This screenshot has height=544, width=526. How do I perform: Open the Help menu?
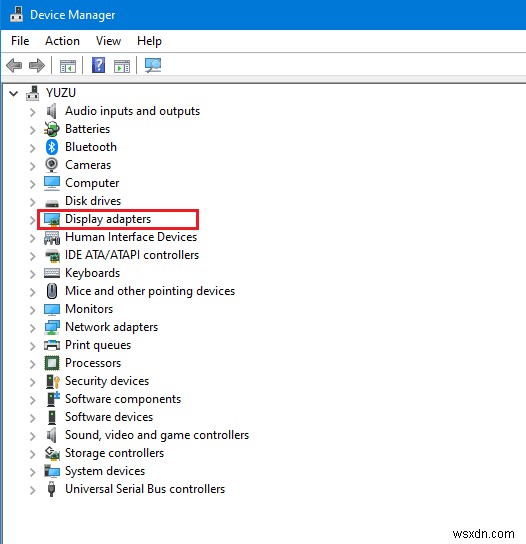pyautogui.click(x=149, y=41)
